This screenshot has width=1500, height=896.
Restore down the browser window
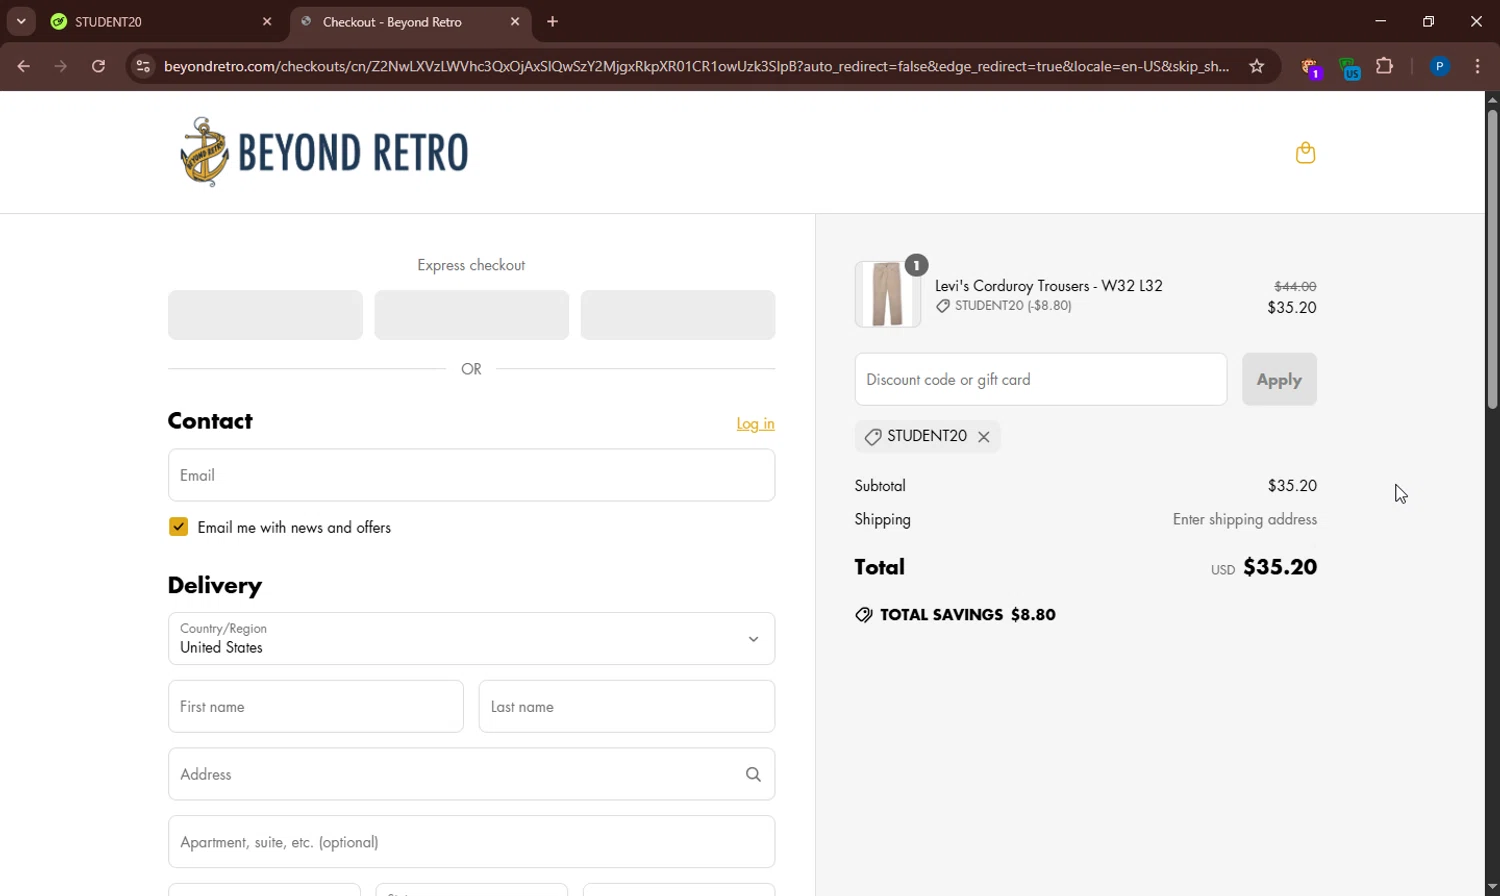(x=1429, y=21)
